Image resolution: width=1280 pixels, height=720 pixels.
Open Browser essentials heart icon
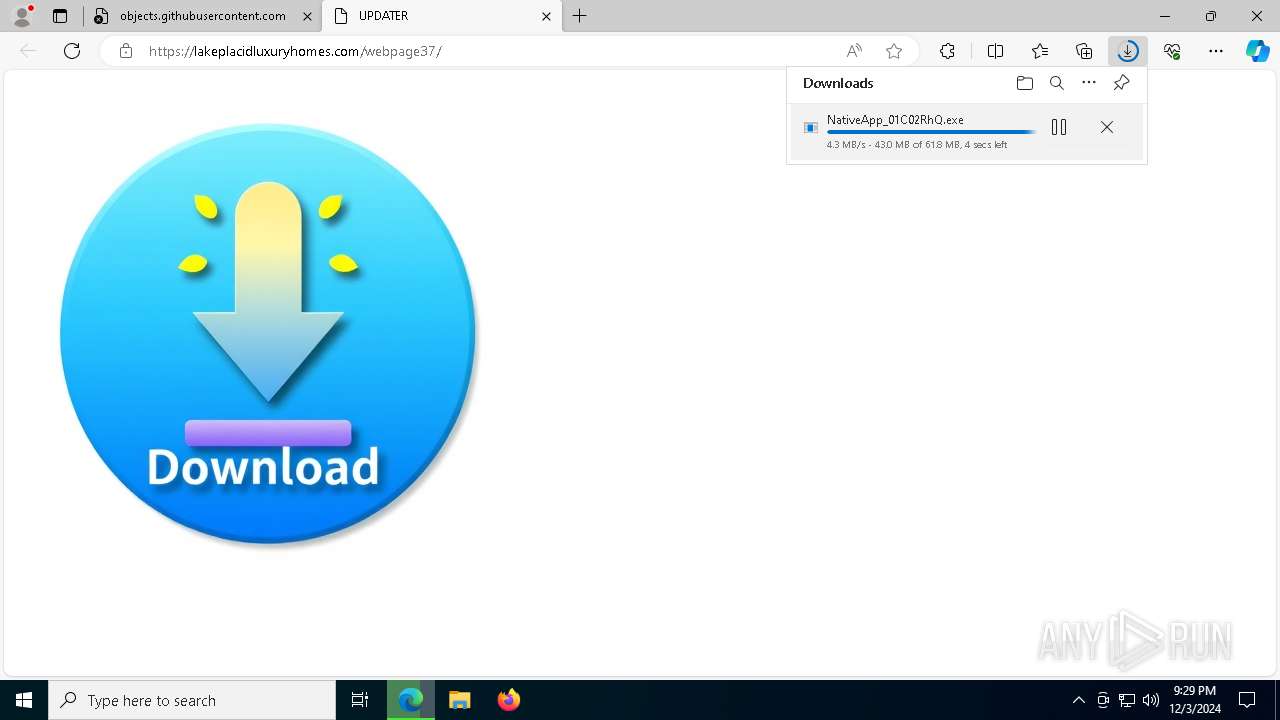coord(1172,51)
